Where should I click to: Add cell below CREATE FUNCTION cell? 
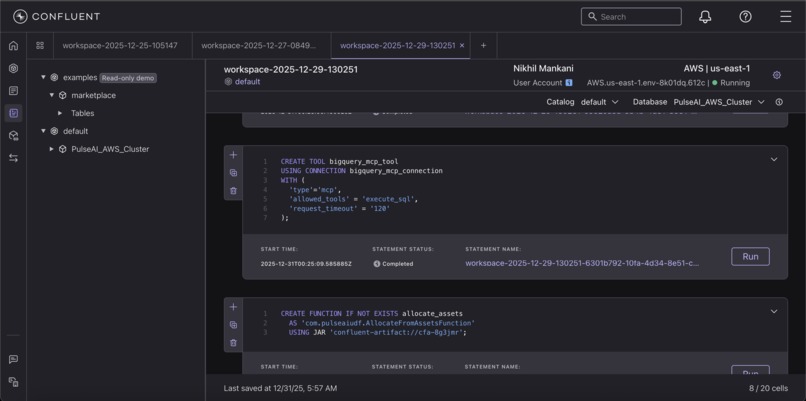(x=233, y=307)
